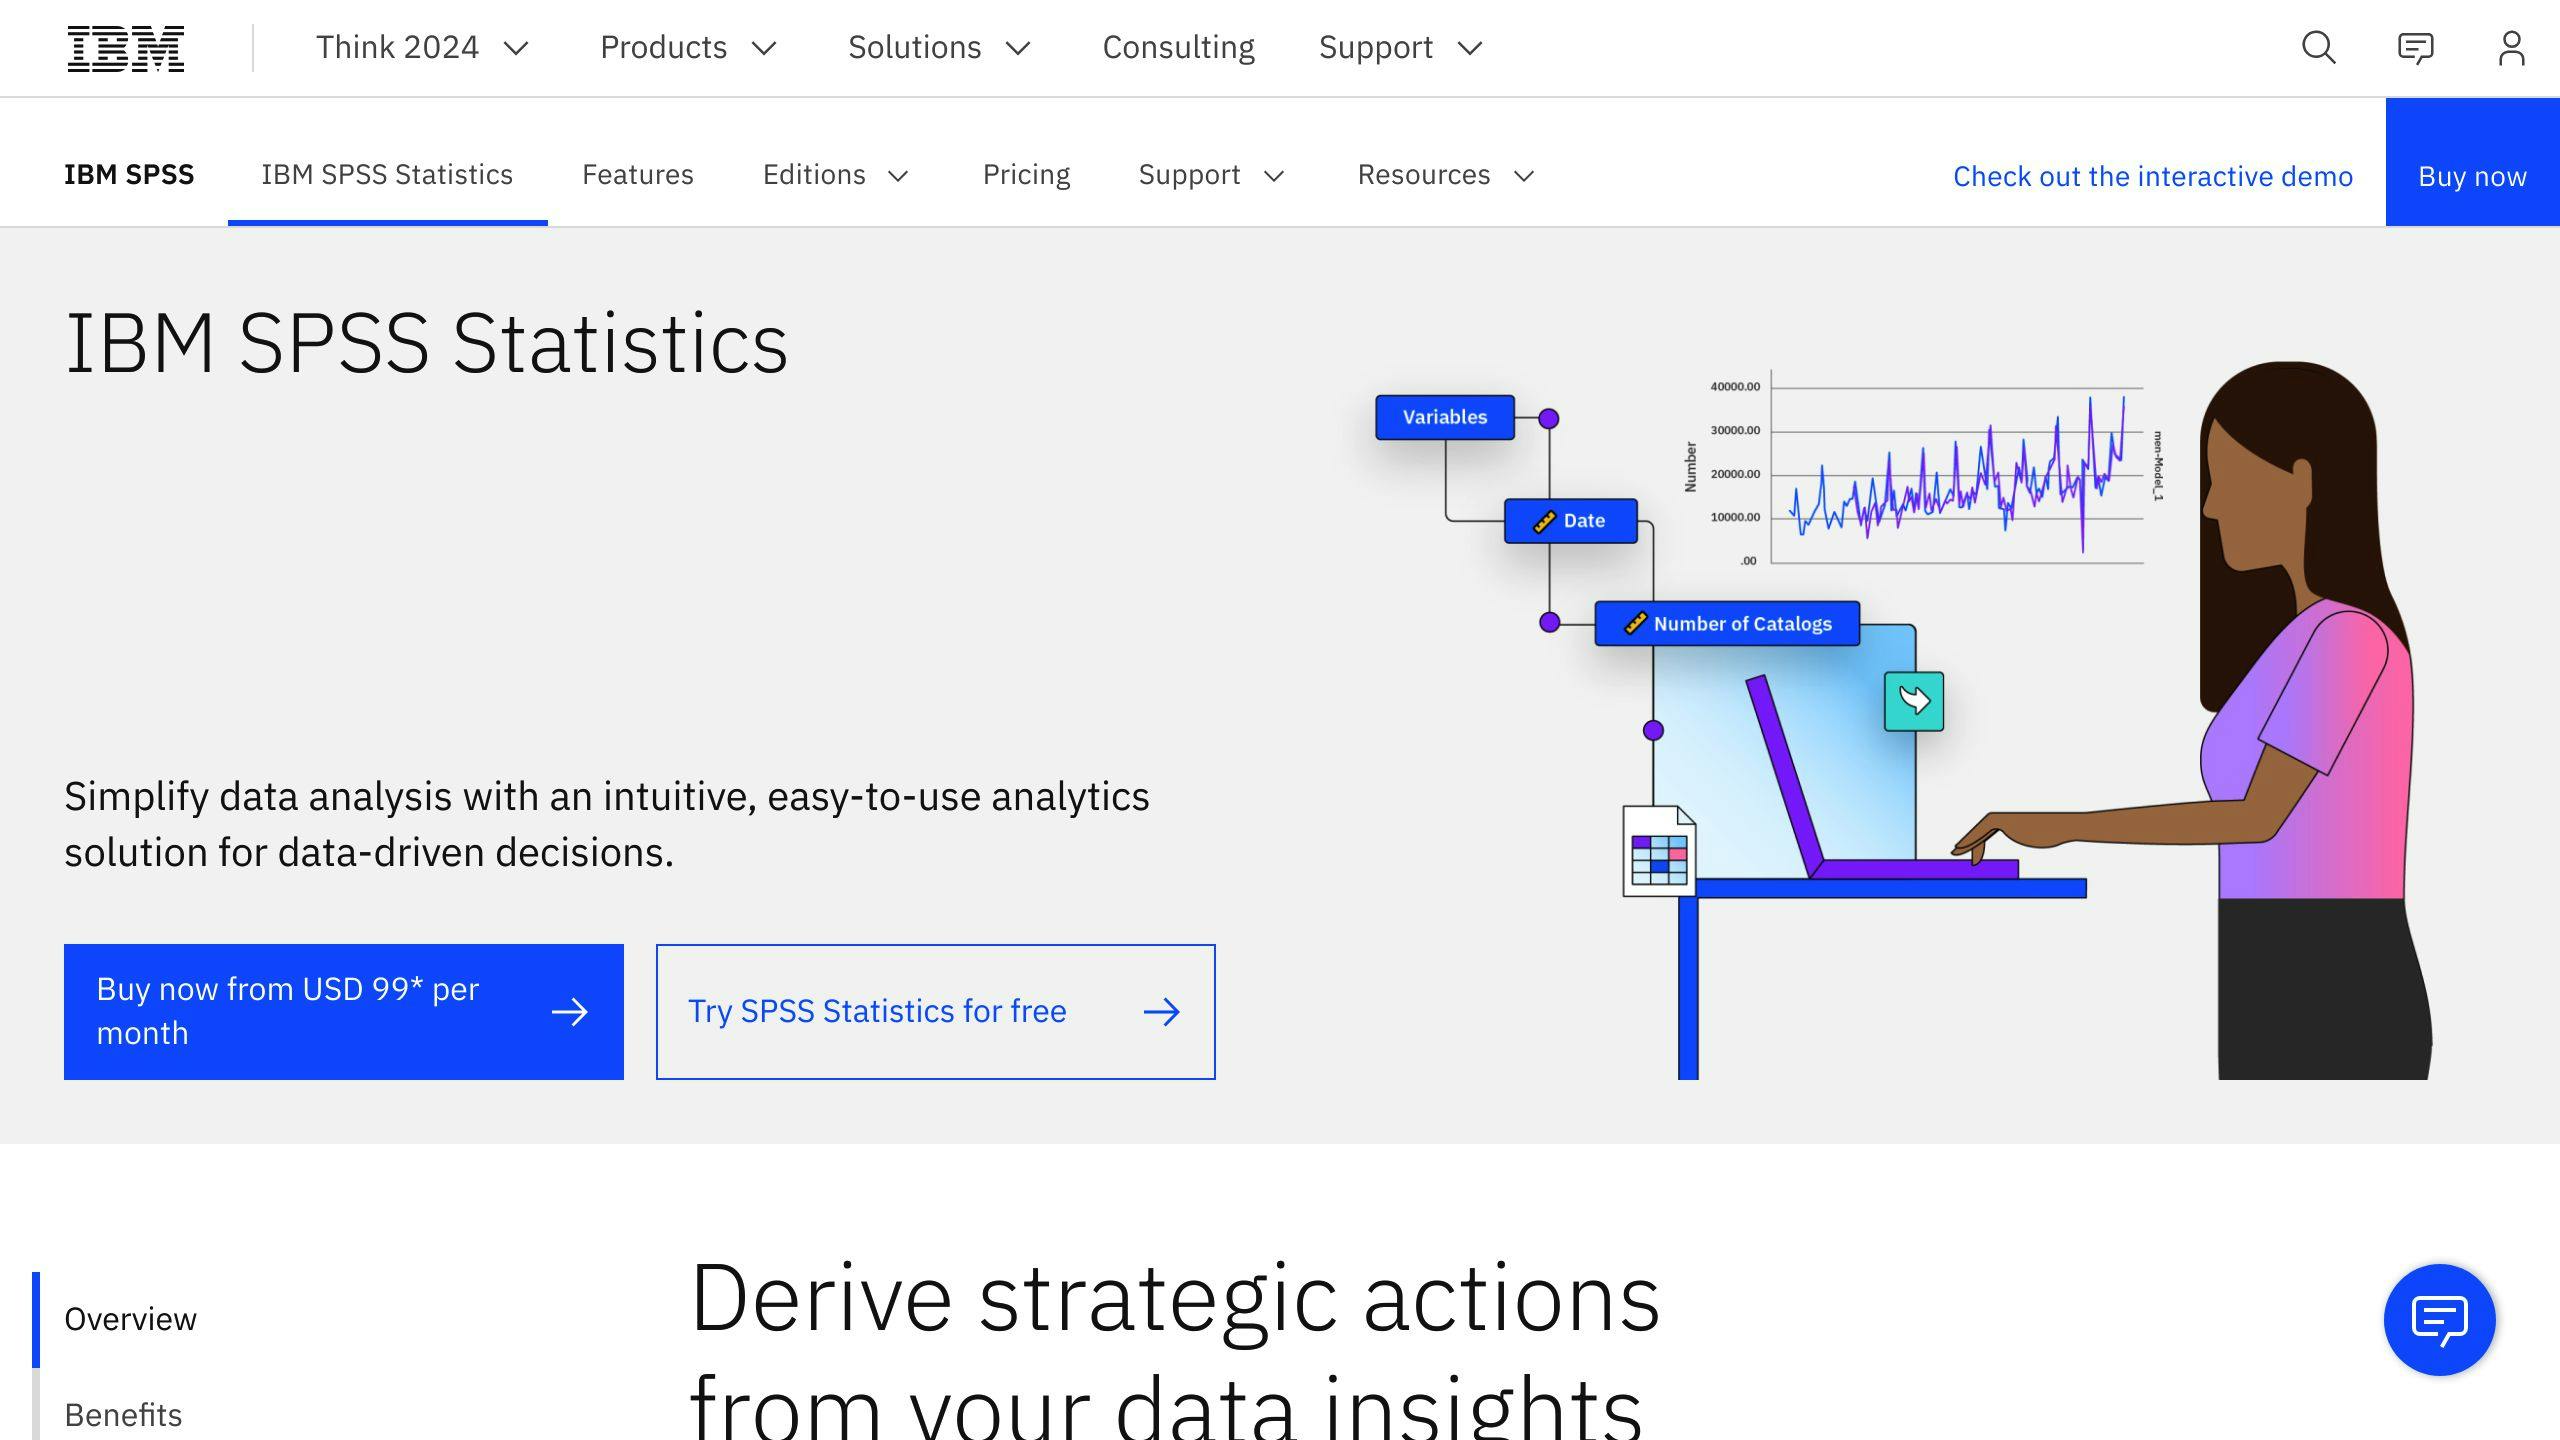2560x1440 pixels.
Task: Click the teal arrow icon in illustration
Action: (x=1914, y=701)
